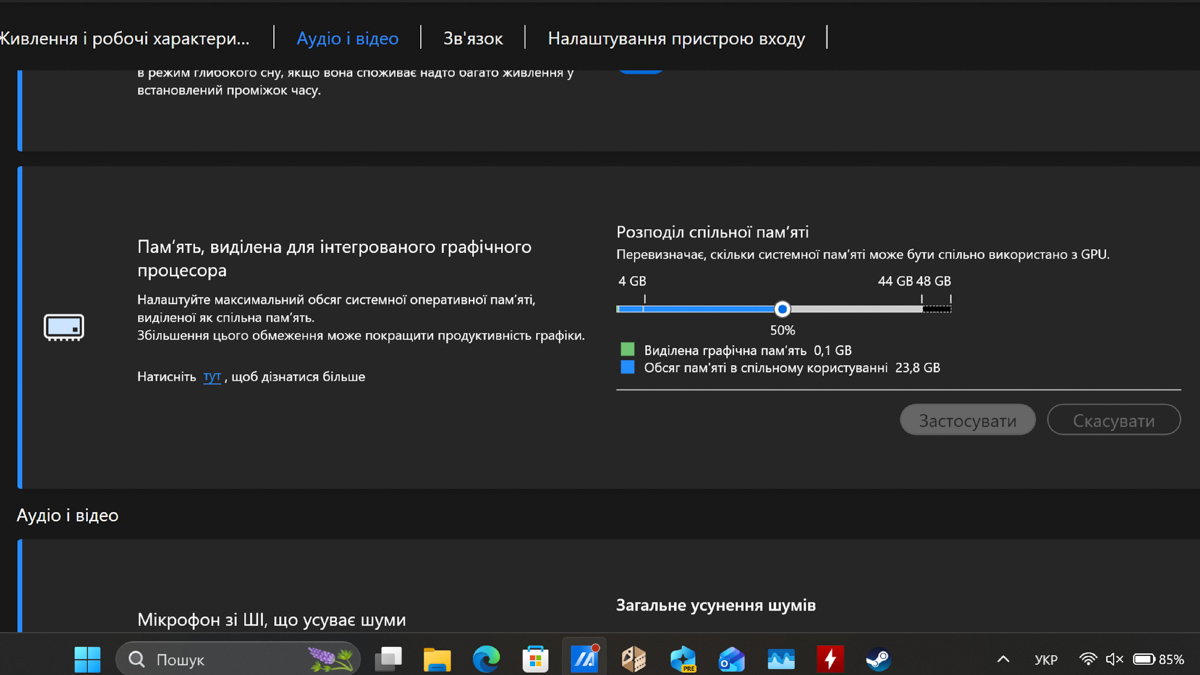Click the Скасувати button
Screen dimensions: 1200x675
[x=1114, y=420]
